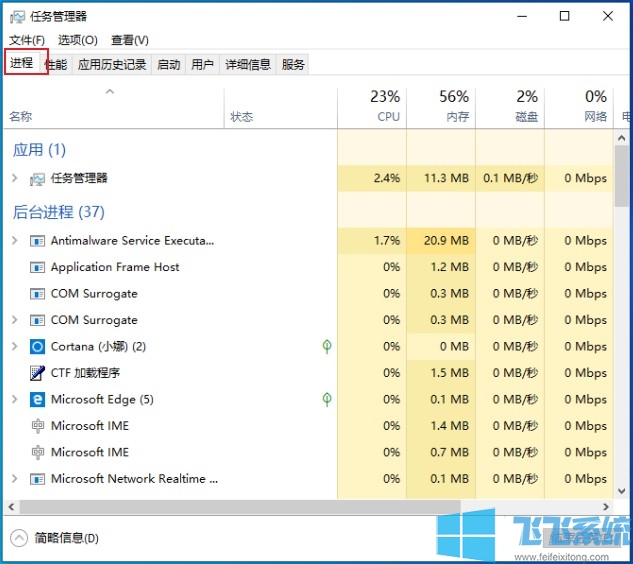Click the Application Frame Host icon

[37, 267]
